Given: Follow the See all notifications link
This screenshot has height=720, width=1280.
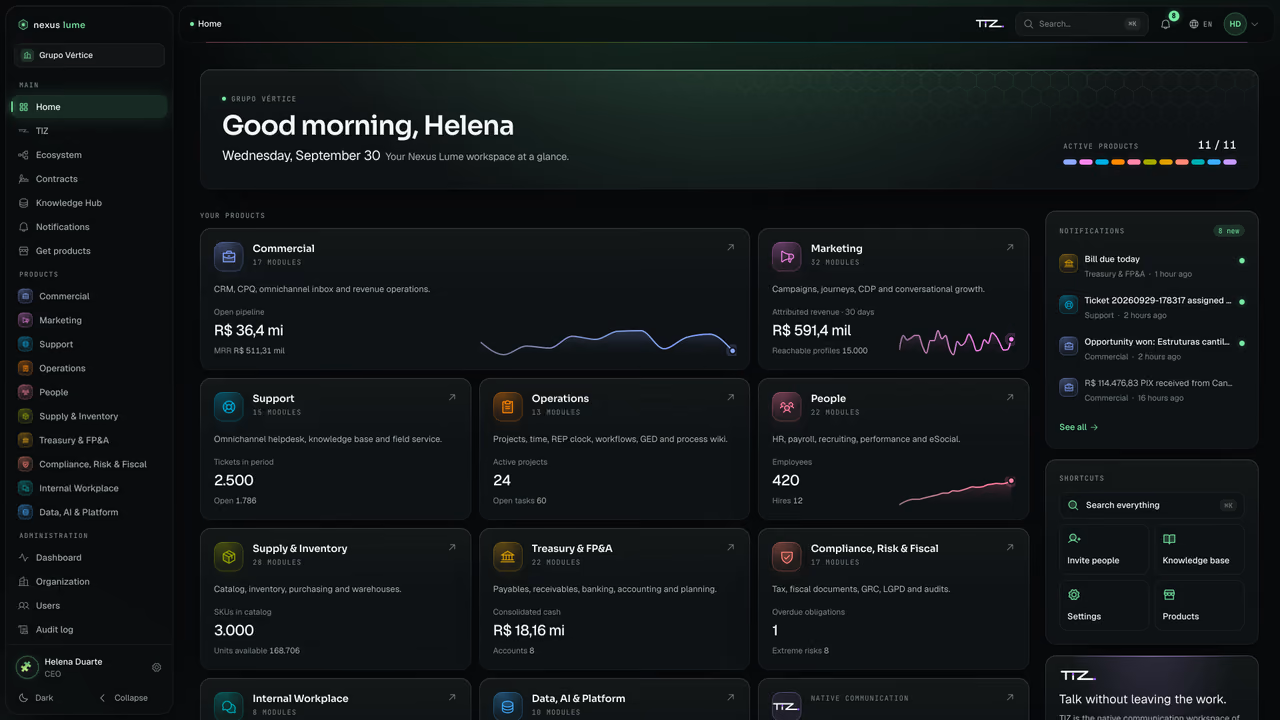Looking at the screenshot, I should 1079,427.
